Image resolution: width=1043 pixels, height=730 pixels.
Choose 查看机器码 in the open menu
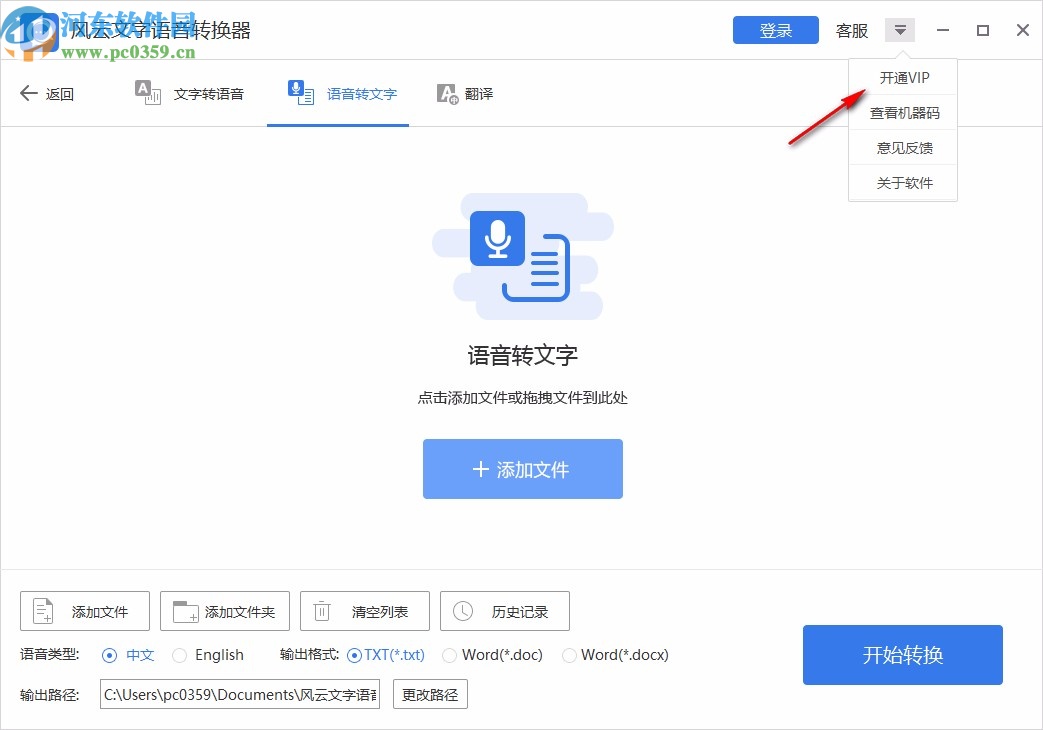click(x=903, y=112)
